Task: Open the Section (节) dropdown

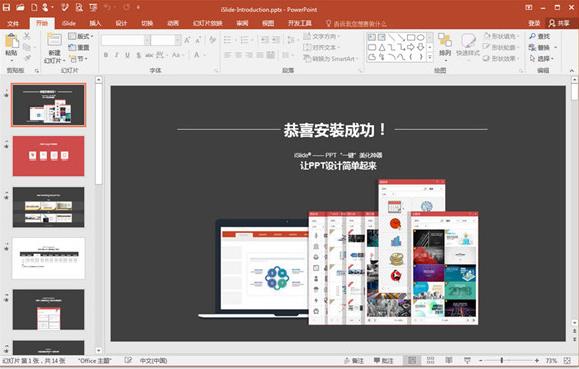Action: 79,58
